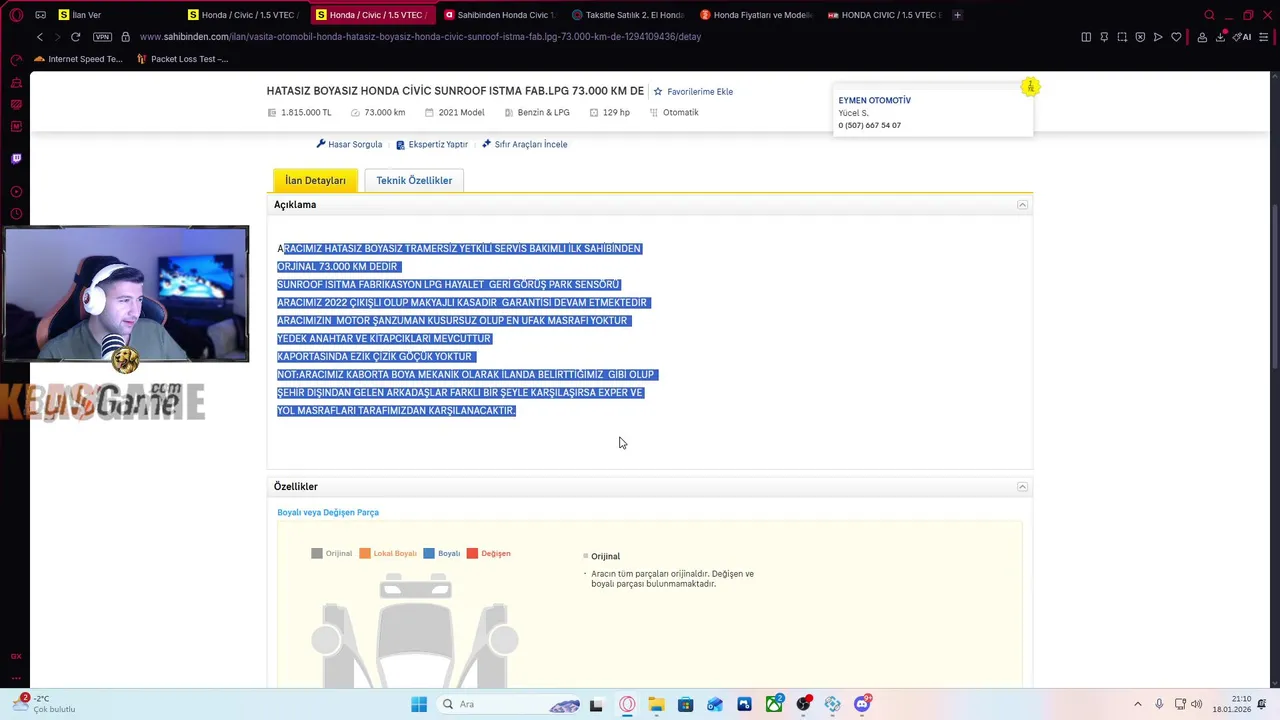Click the car damage diagram image
This screenshot has width=1280, height=720.
point(415,630)
